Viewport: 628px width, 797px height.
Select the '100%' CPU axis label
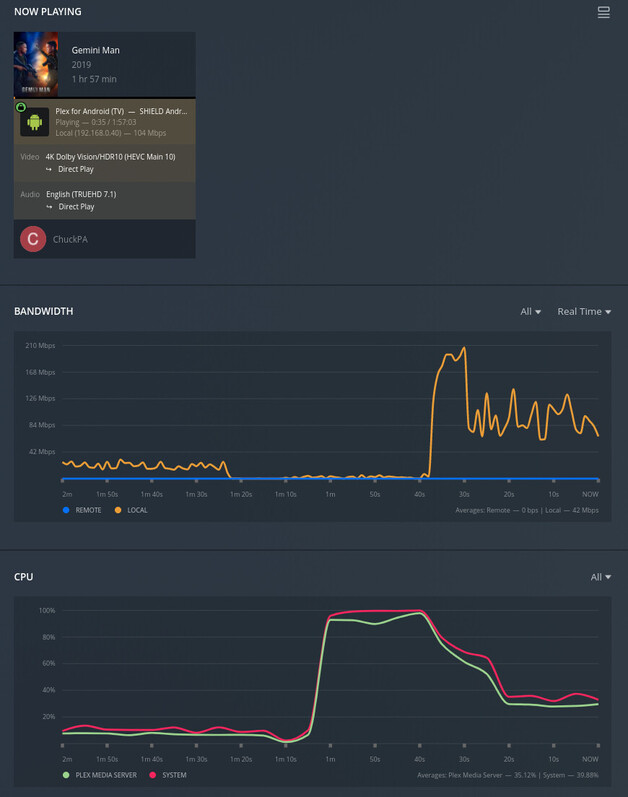coord(47,610)
